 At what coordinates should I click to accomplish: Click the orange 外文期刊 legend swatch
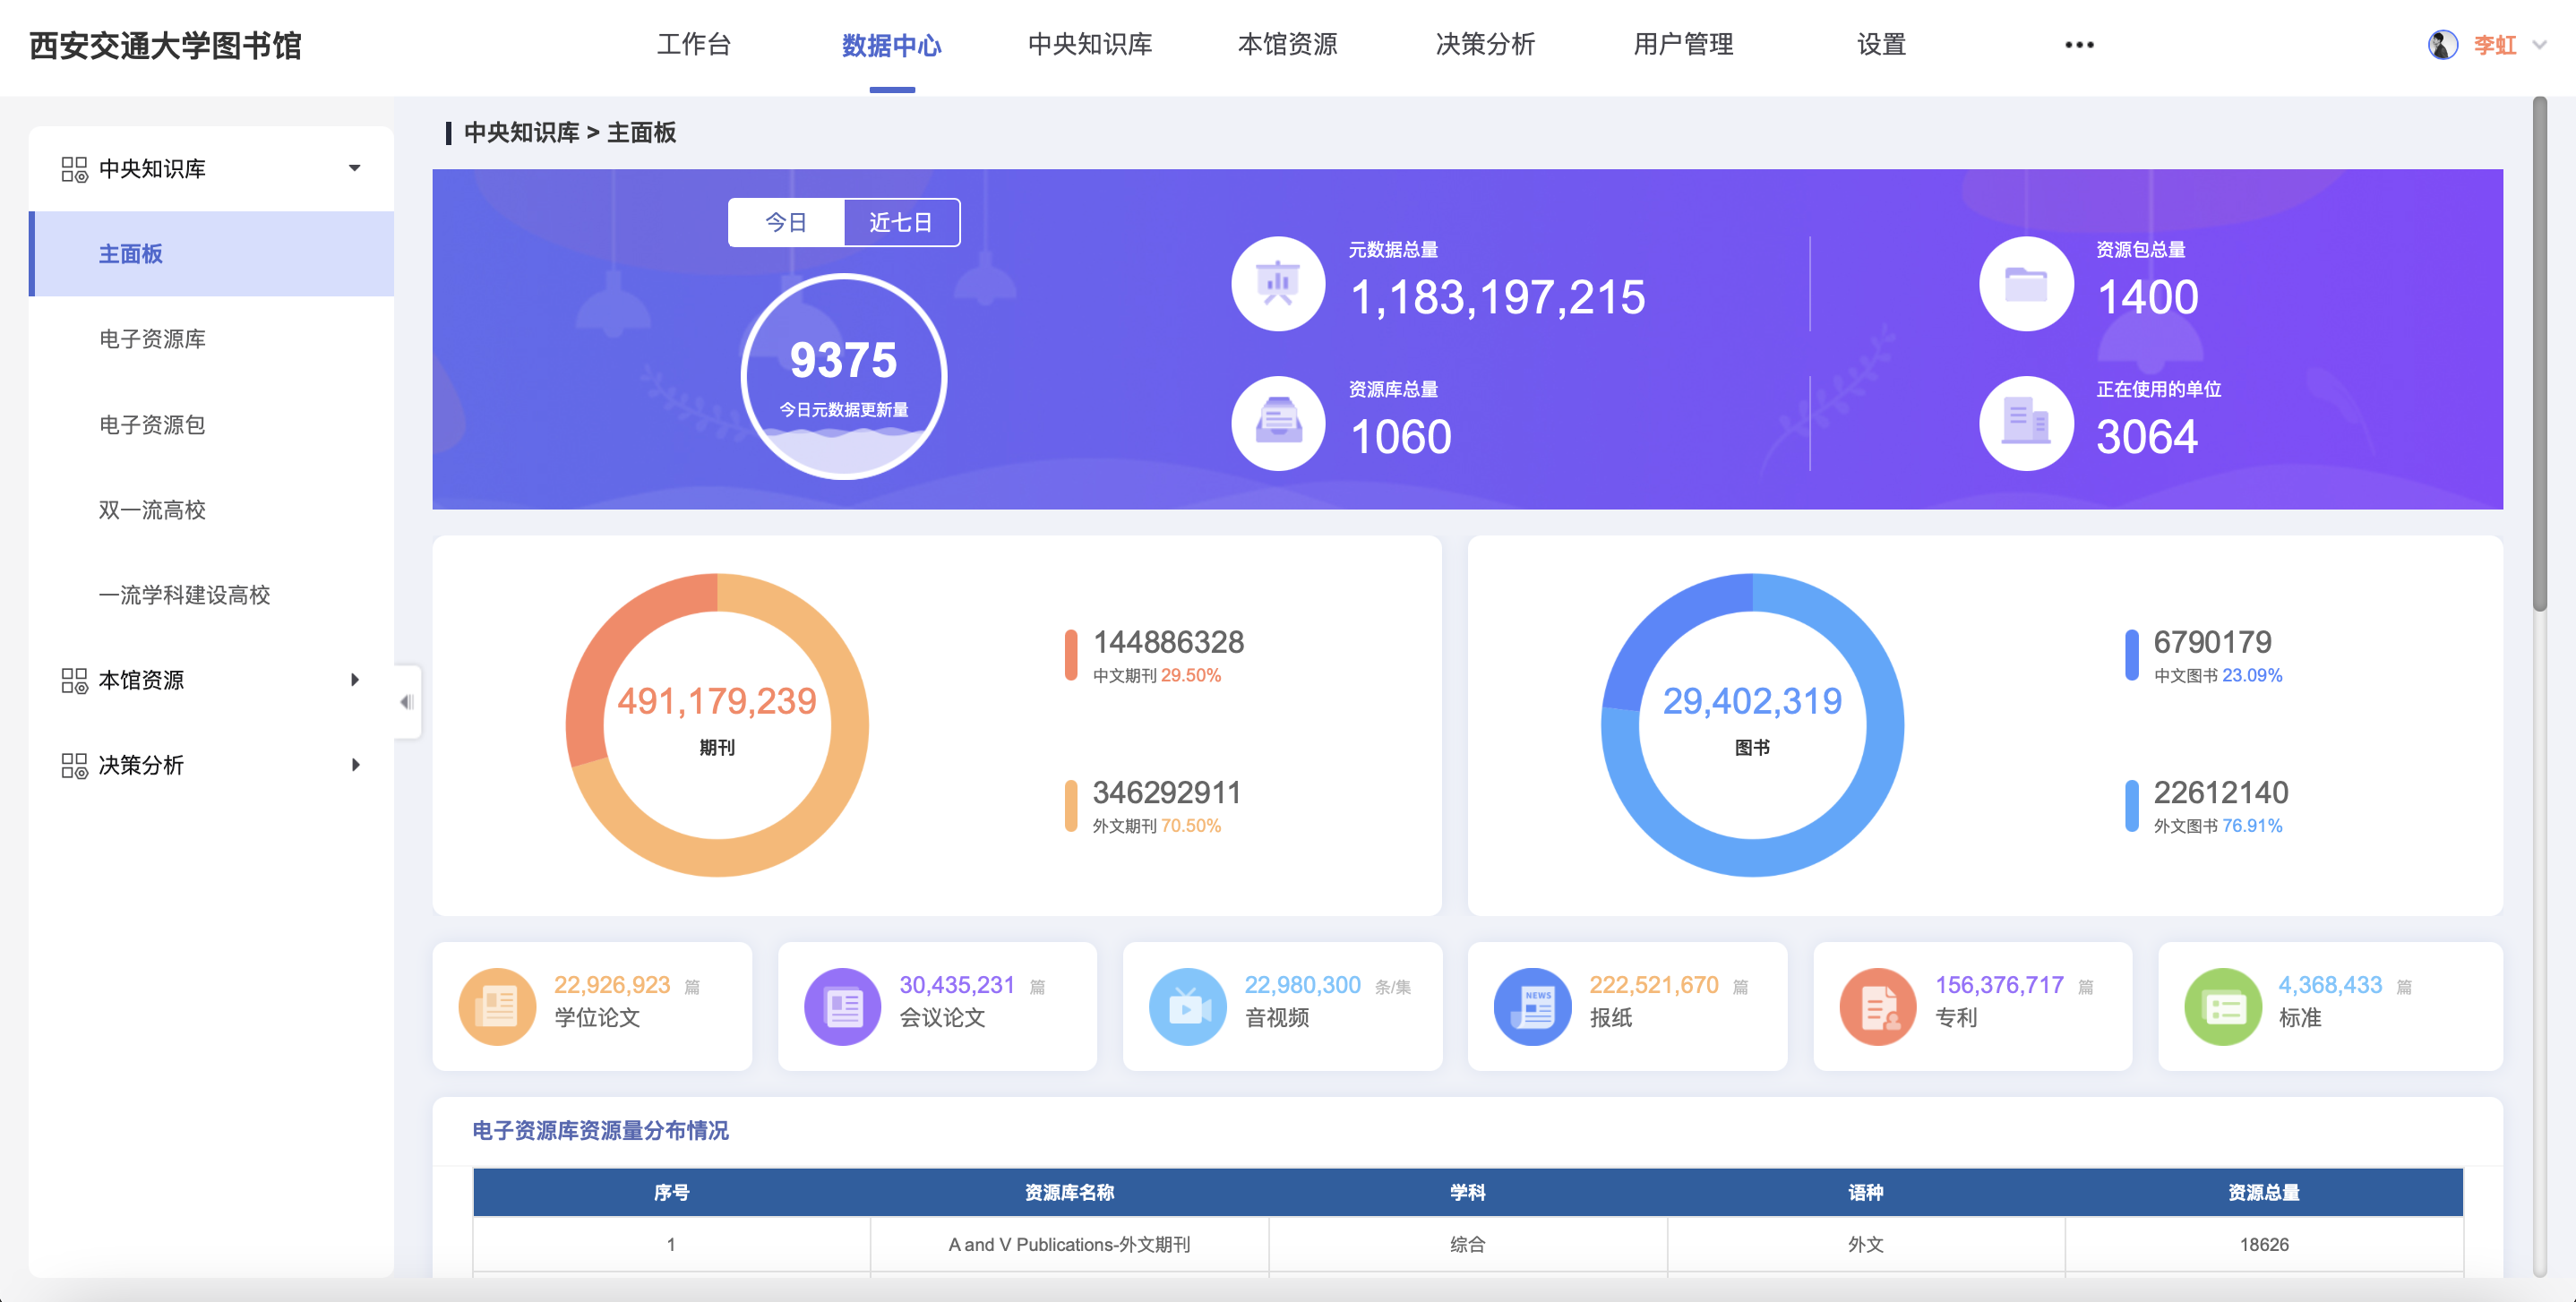(1070, 806)
